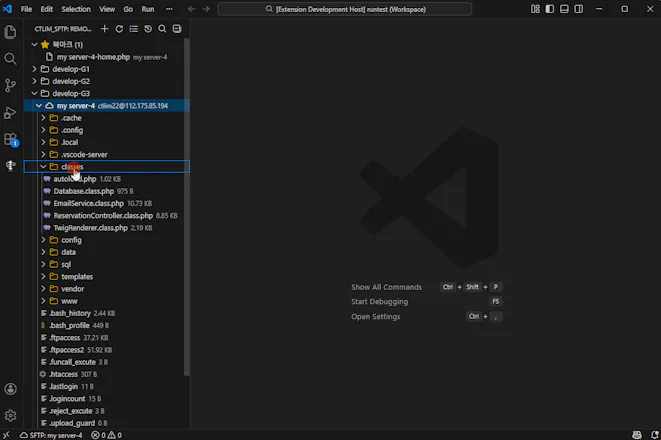Open the Search view in activity bar
661x440 pixels.
tap(11, 59)
